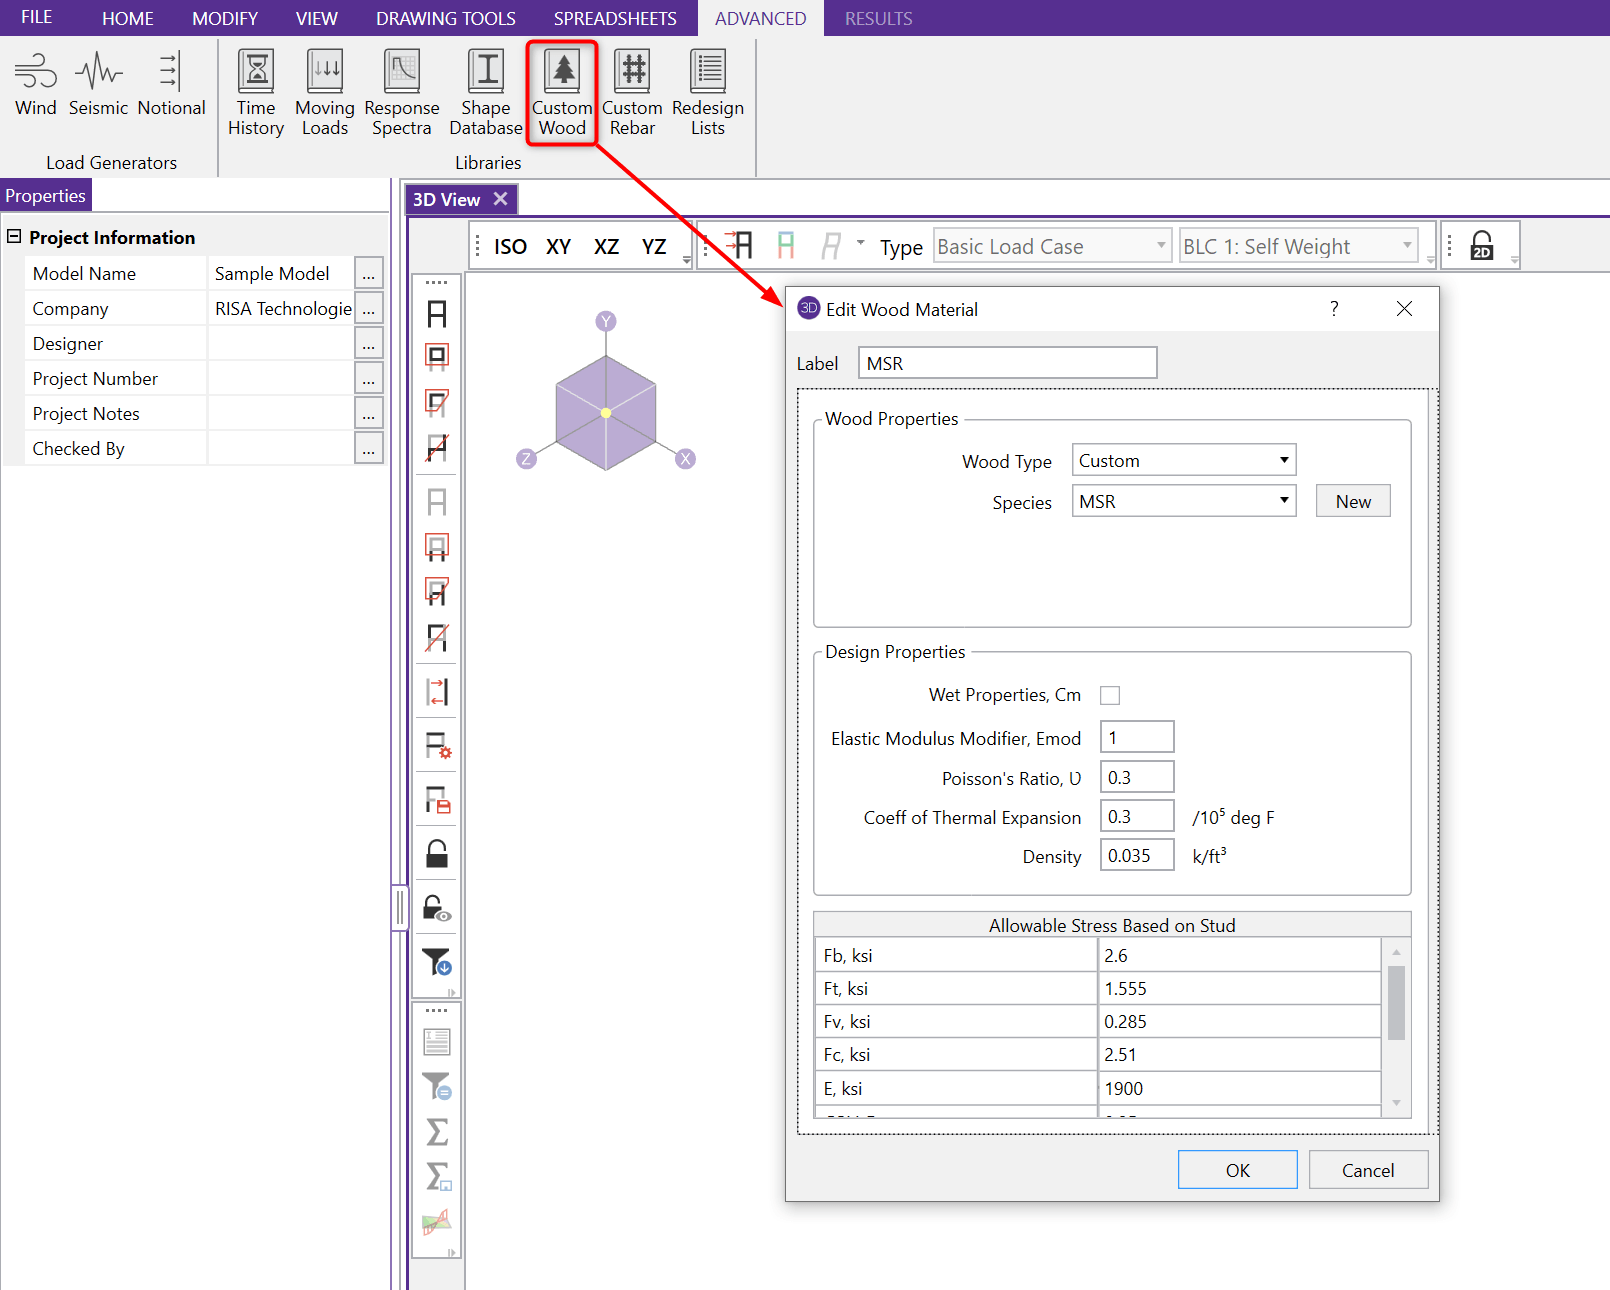
Task: Open the Custom Wood library
Action: point(562,93)
